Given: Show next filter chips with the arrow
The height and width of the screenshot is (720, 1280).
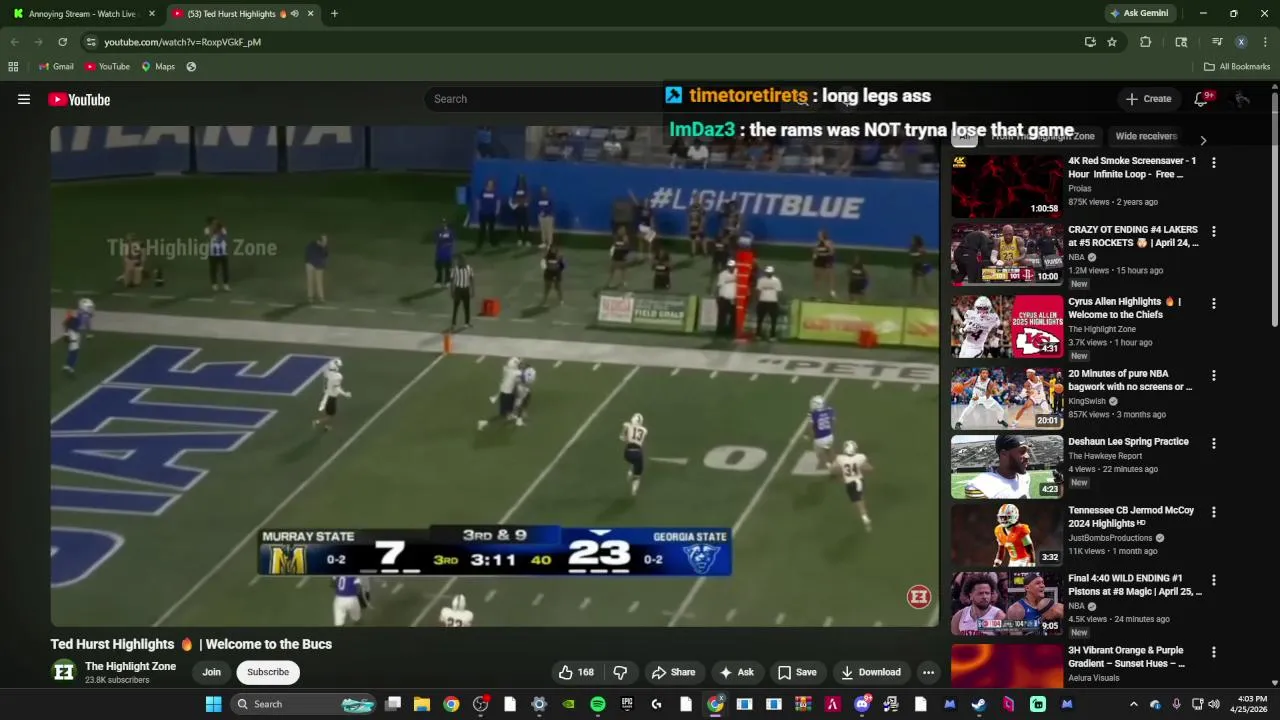Looking at the screenshot, I should click(1203, 140).
